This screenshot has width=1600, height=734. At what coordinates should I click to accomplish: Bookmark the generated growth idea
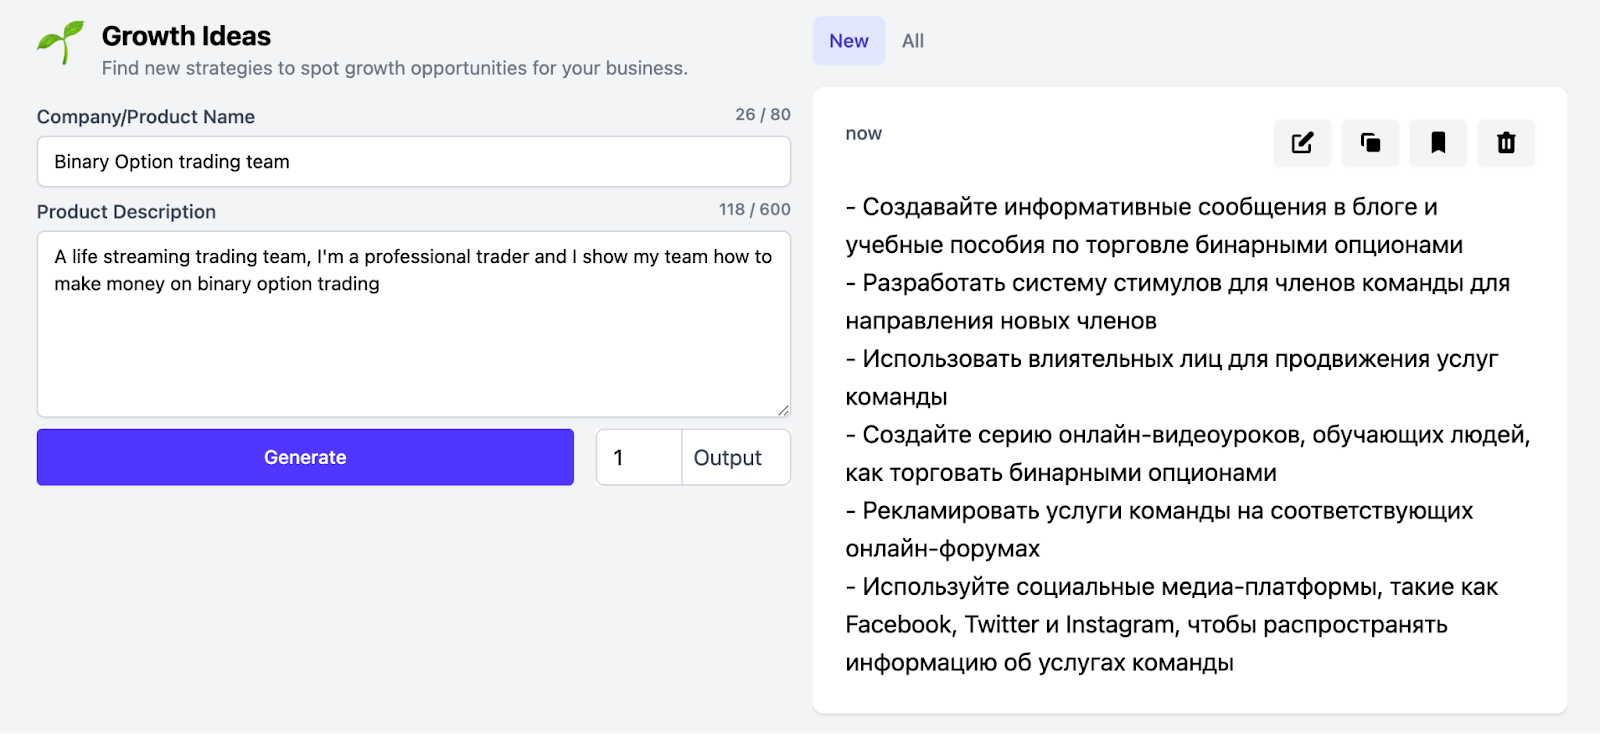click(1438, 143)
